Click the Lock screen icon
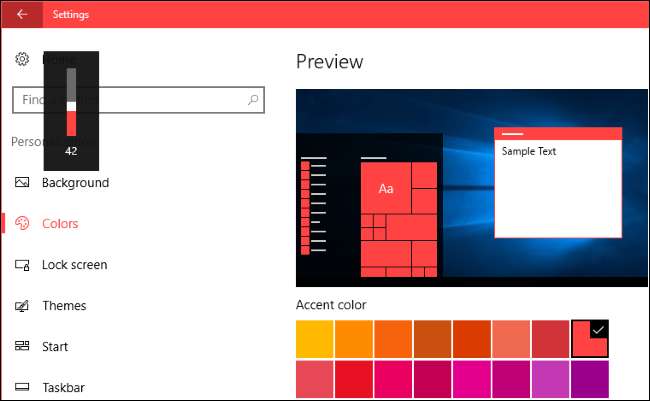 (22, 265)
